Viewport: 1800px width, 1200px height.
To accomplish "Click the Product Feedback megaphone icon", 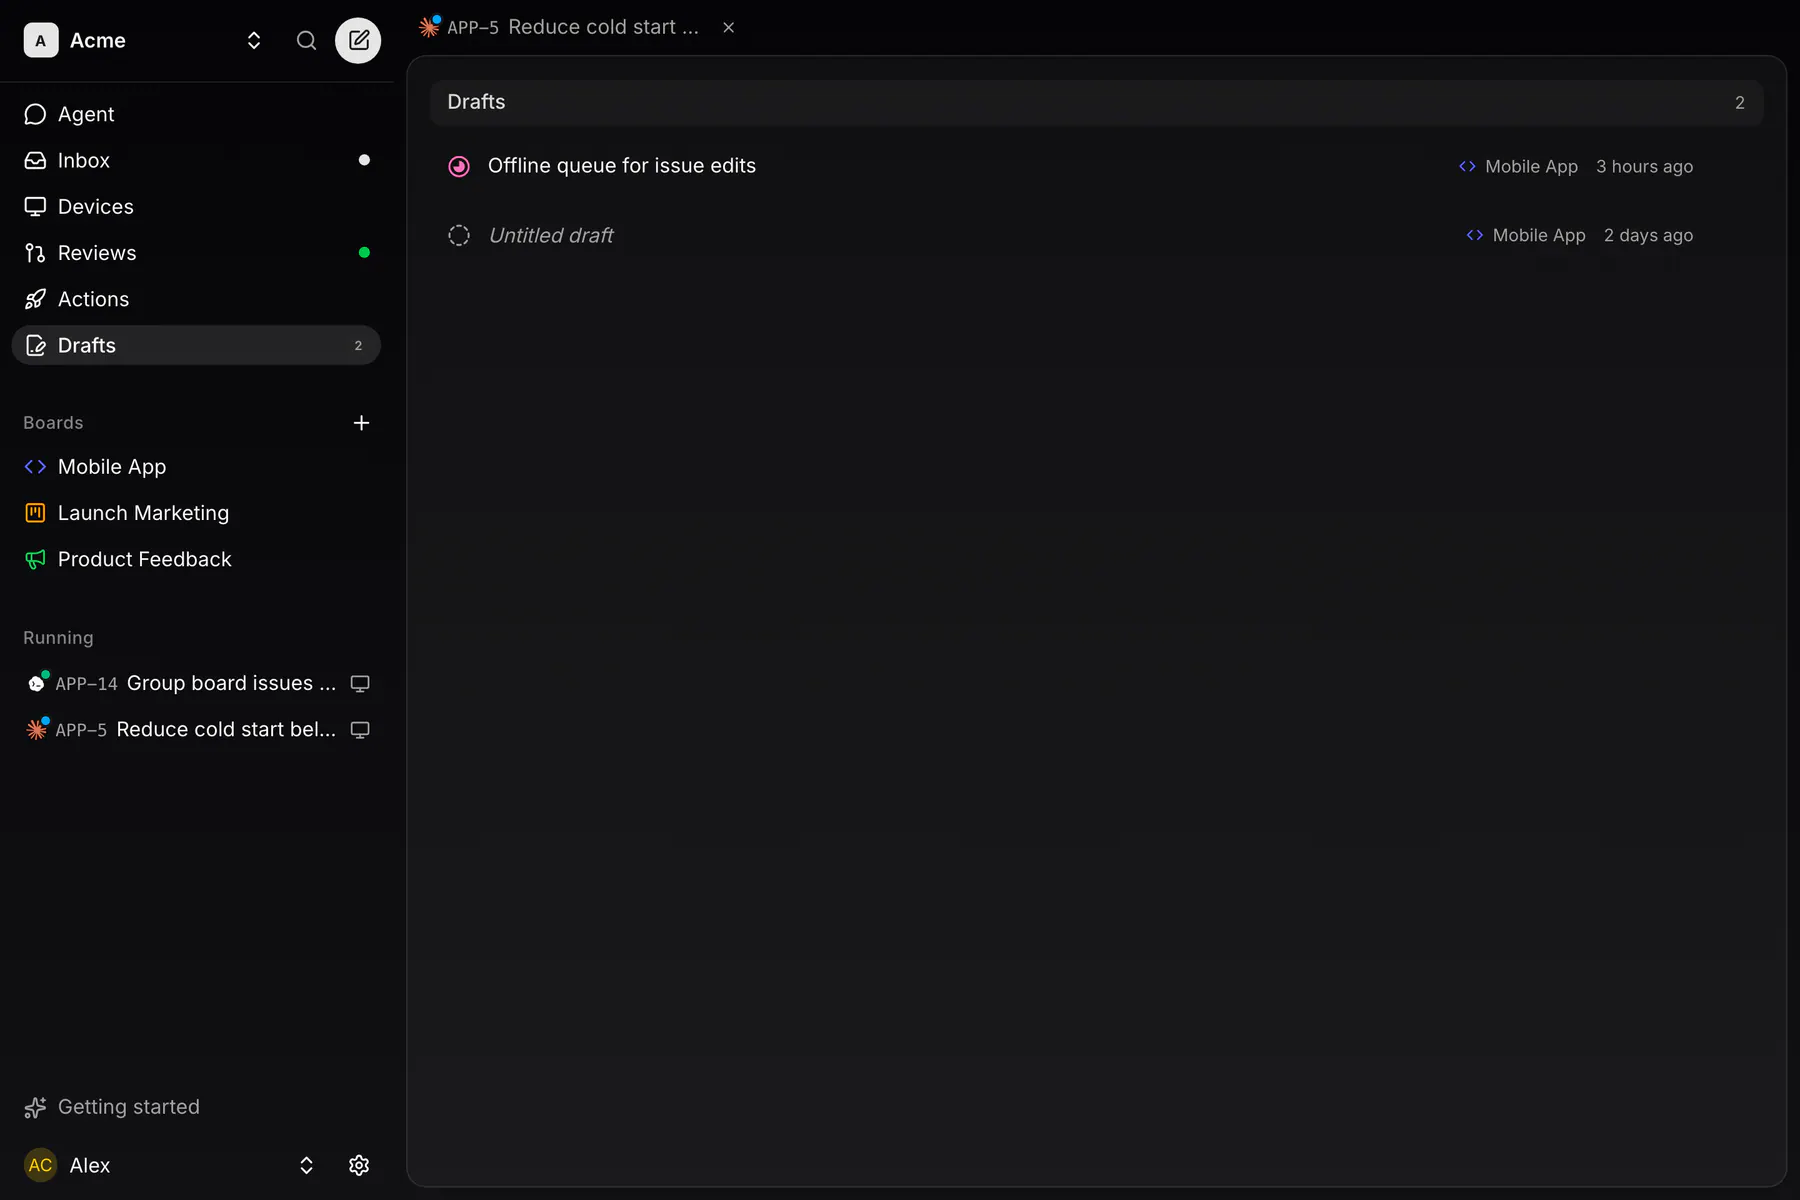I will [35, 559].
